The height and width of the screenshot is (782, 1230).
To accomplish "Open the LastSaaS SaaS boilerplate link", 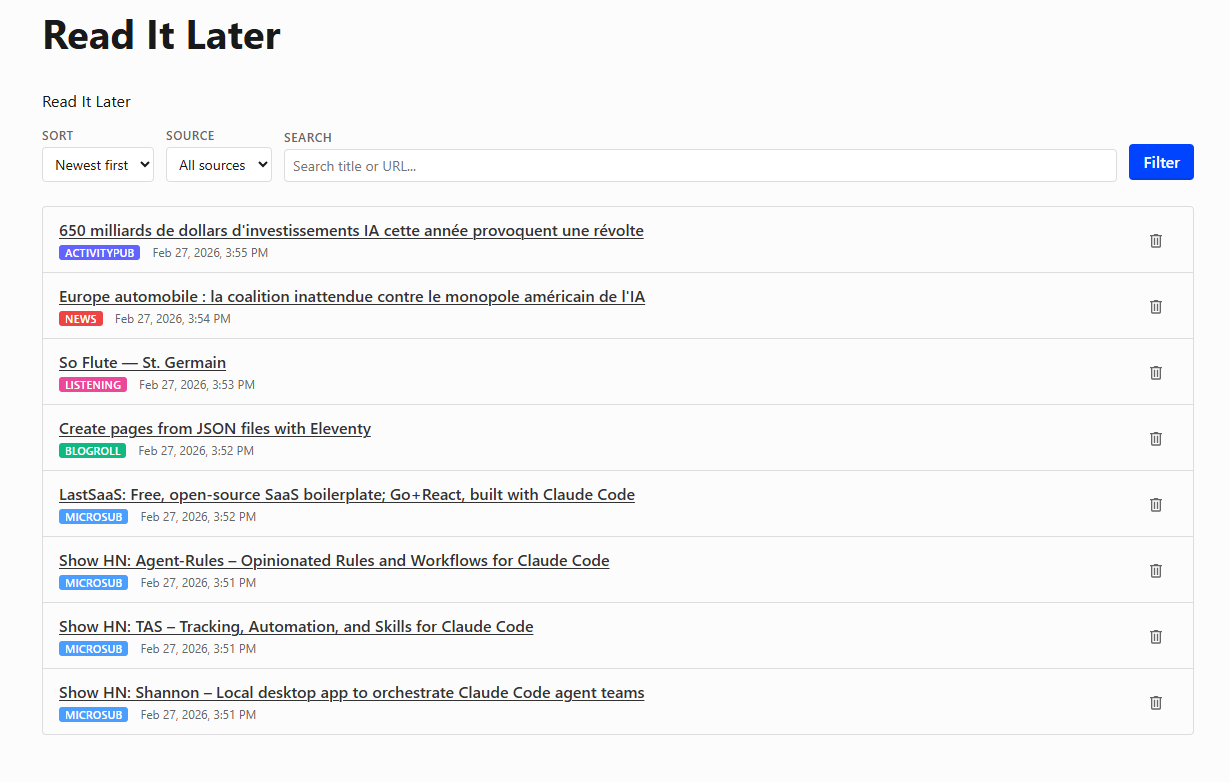I will point(346,494).
